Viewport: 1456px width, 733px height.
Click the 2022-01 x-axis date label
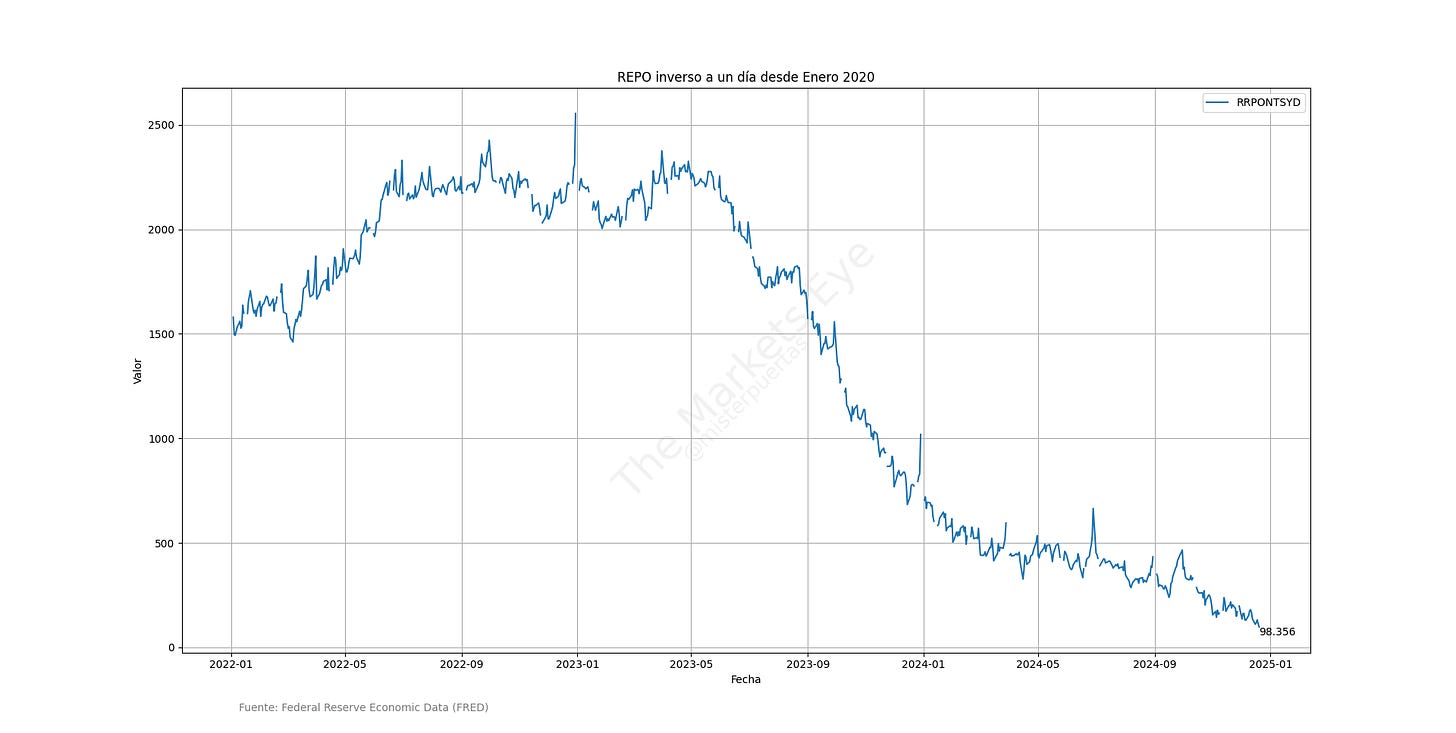click(x=231, y=663)
